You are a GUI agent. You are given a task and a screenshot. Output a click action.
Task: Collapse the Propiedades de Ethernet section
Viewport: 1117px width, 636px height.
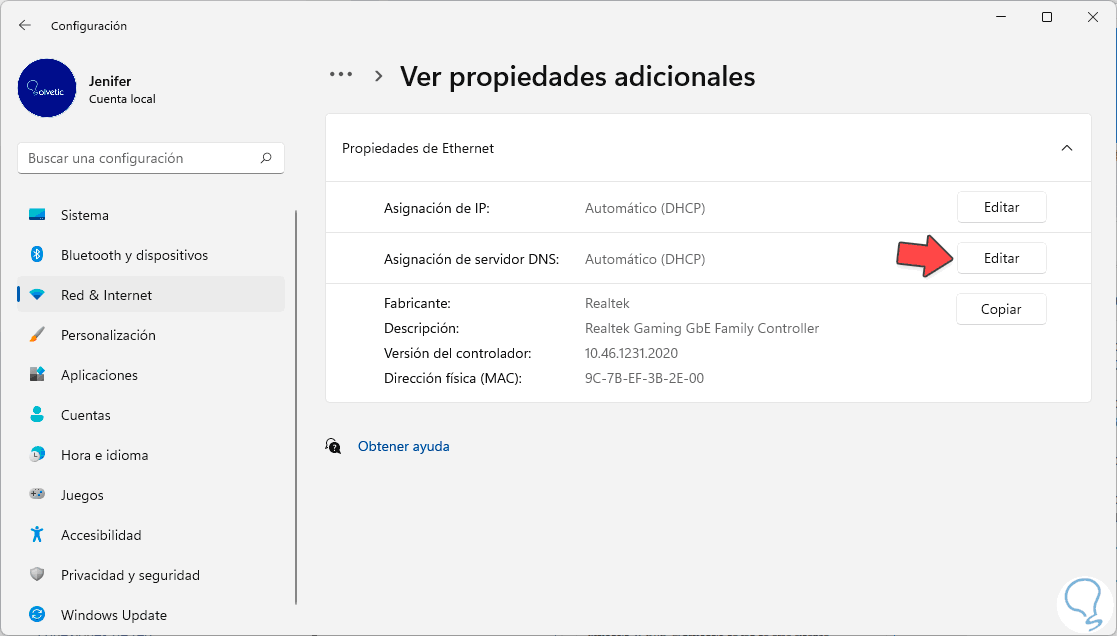tap(1066, 148)
